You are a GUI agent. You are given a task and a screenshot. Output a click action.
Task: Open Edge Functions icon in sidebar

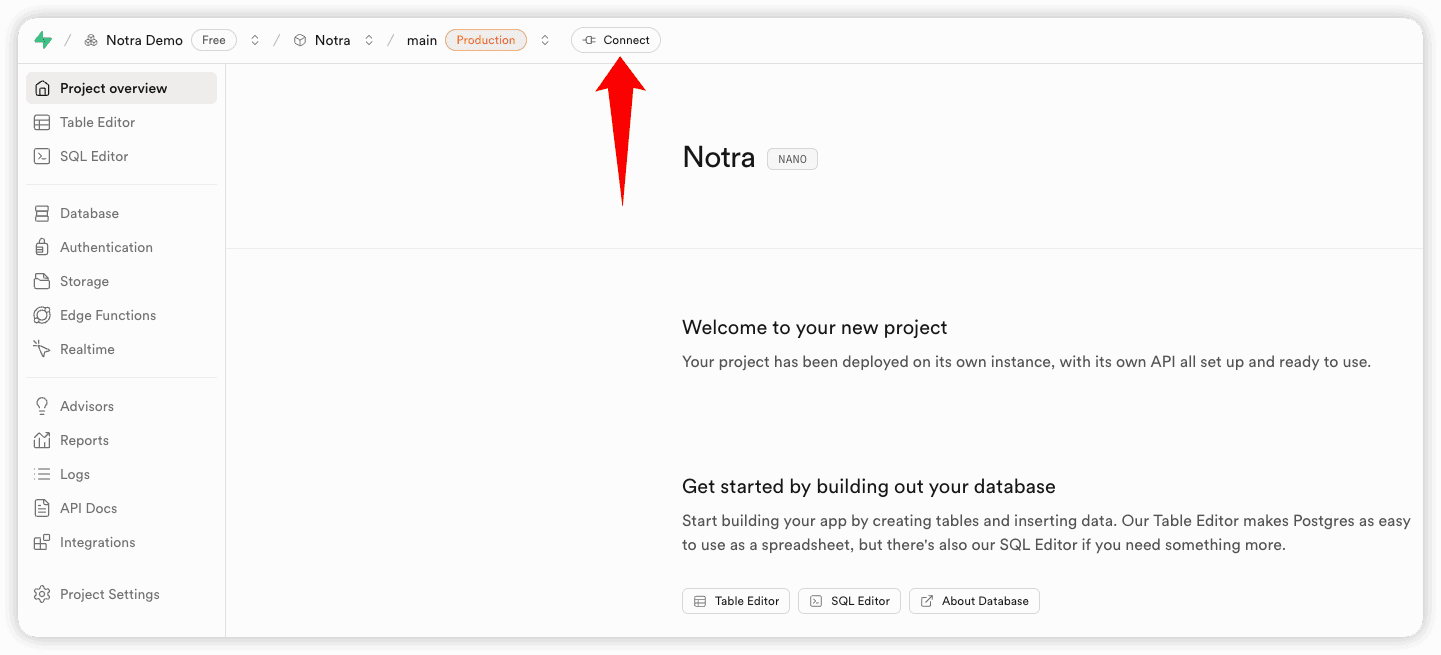coord(42,316)
